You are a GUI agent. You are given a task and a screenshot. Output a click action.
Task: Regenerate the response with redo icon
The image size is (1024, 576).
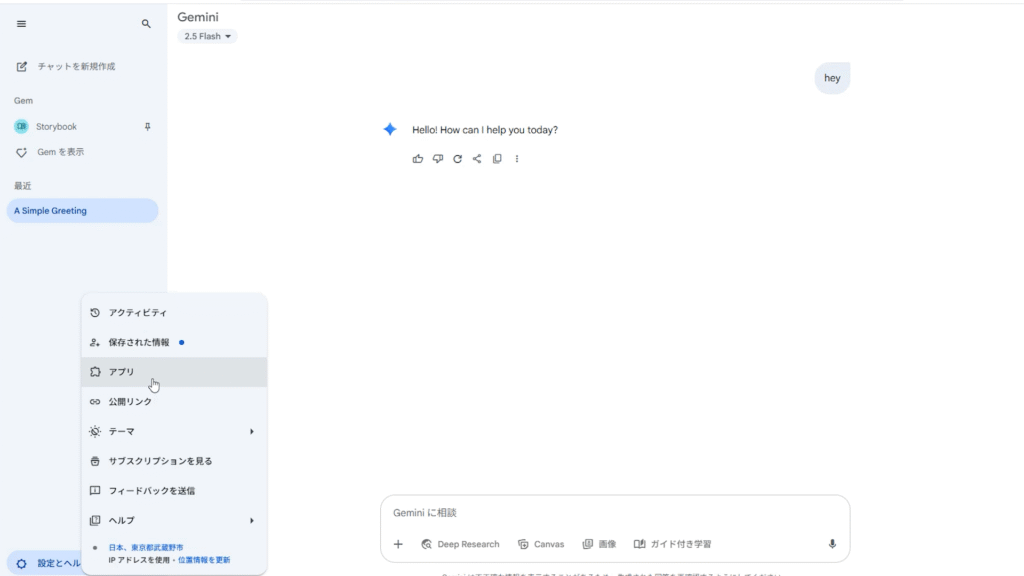click(458, 159)
